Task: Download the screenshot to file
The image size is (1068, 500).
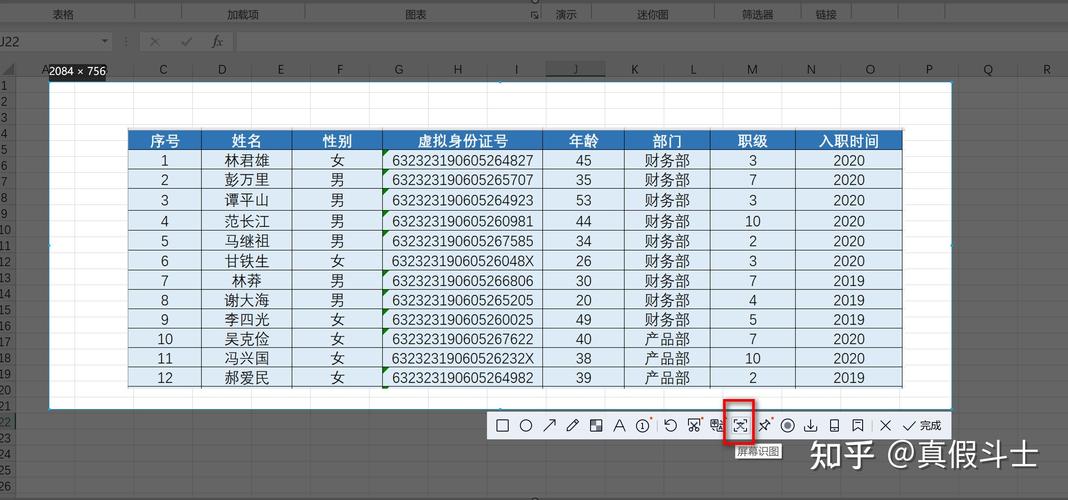Action: [811, 426]
